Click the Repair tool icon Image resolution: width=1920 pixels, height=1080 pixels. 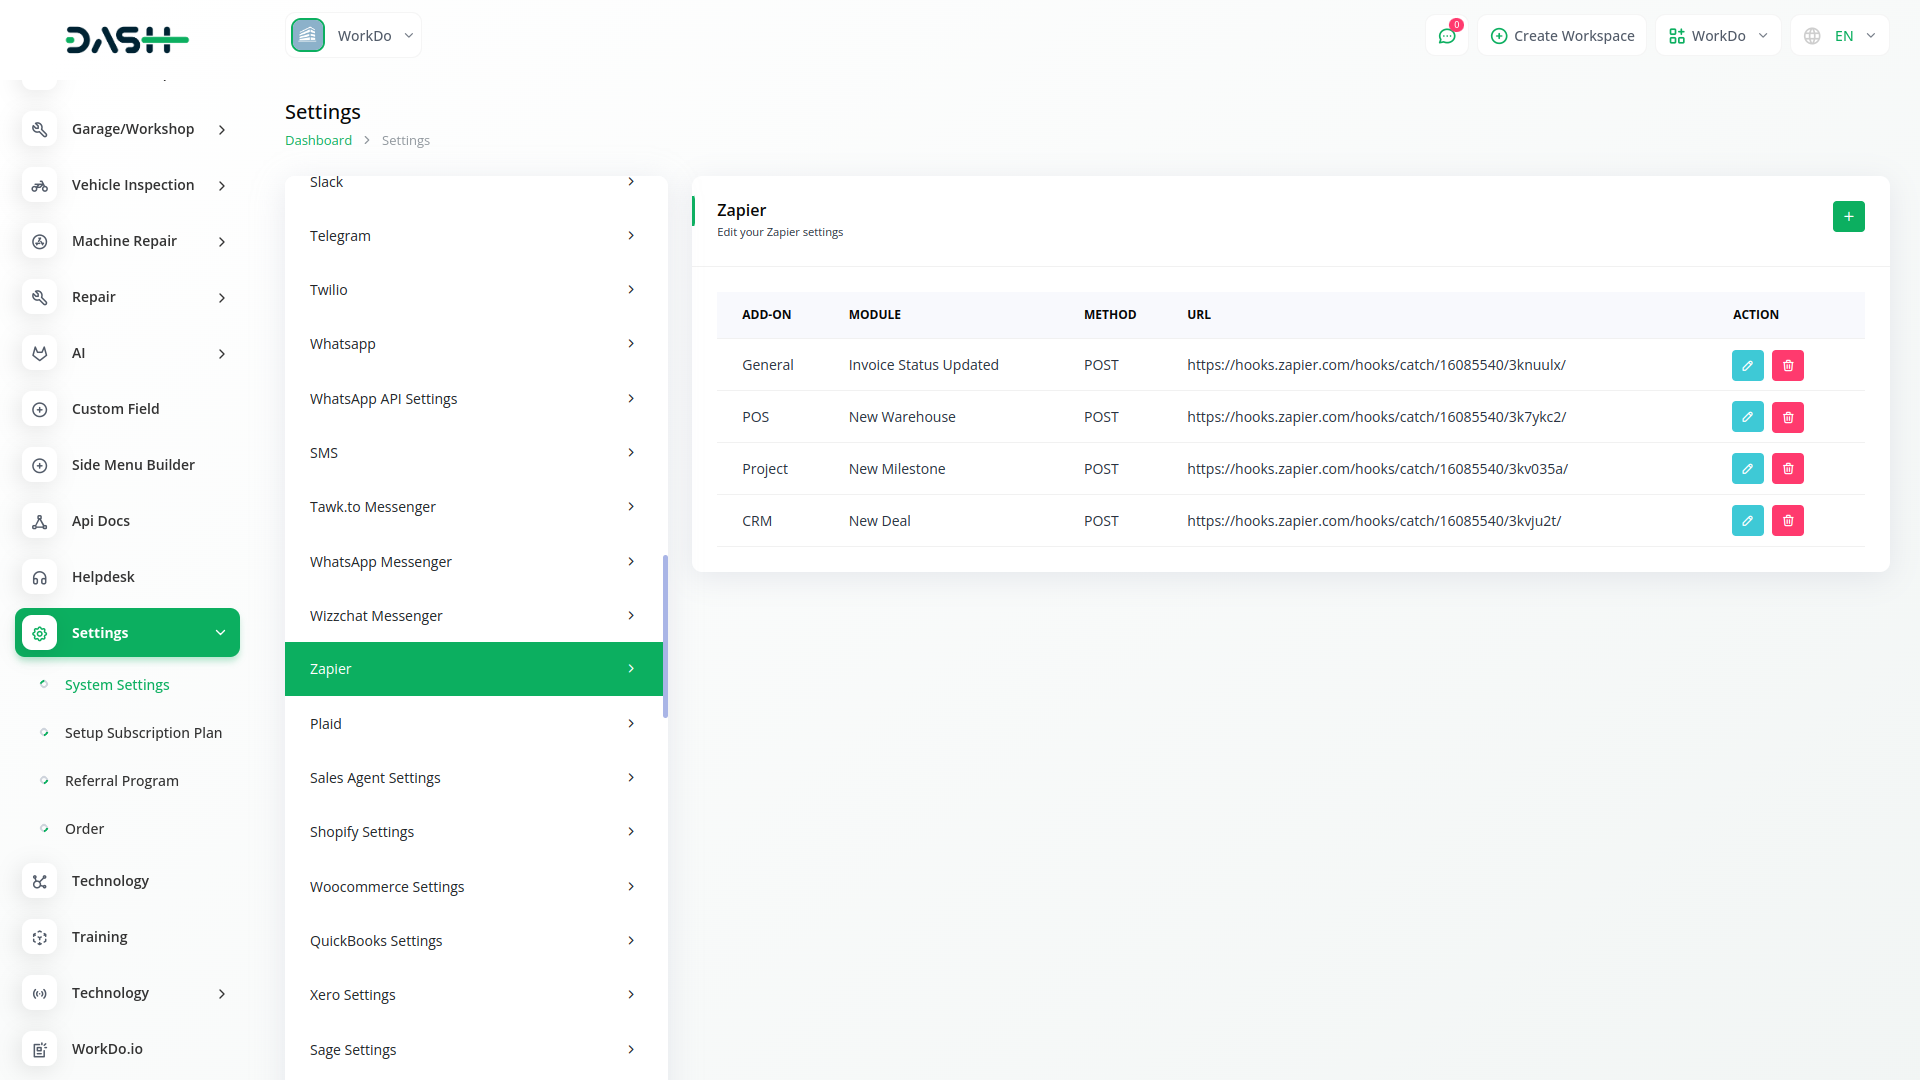click(40, 297)
